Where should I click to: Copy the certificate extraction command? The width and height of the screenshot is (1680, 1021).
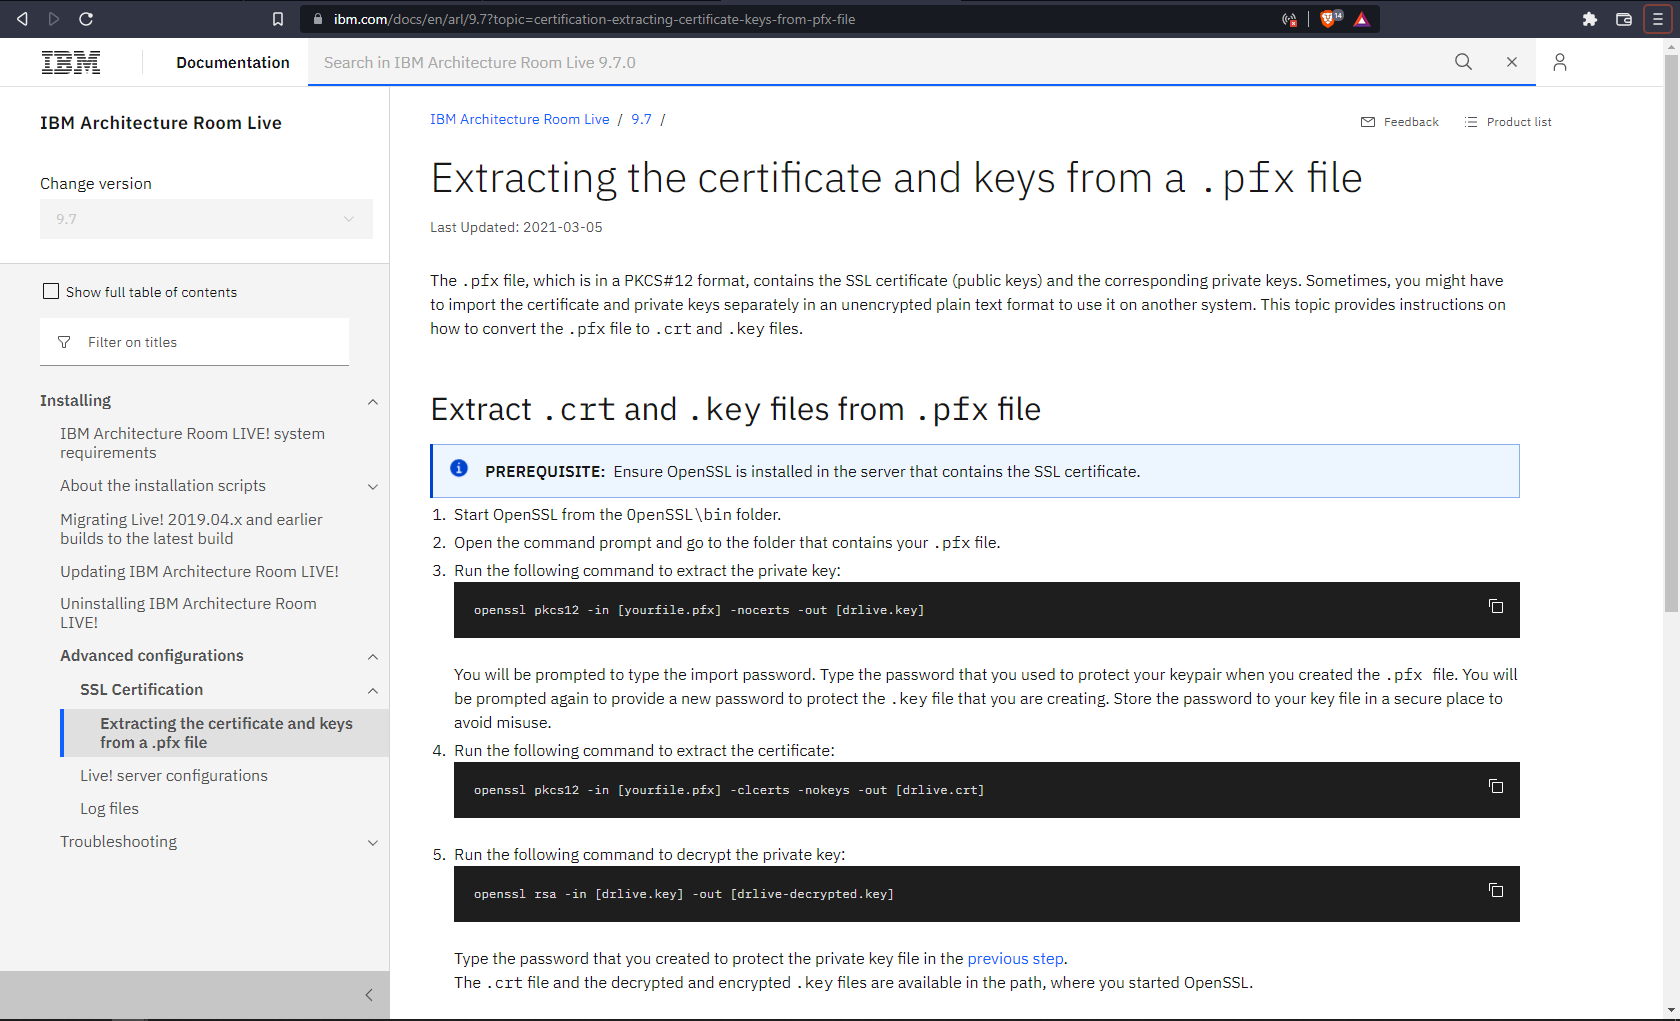click(x=1495, y=786)
